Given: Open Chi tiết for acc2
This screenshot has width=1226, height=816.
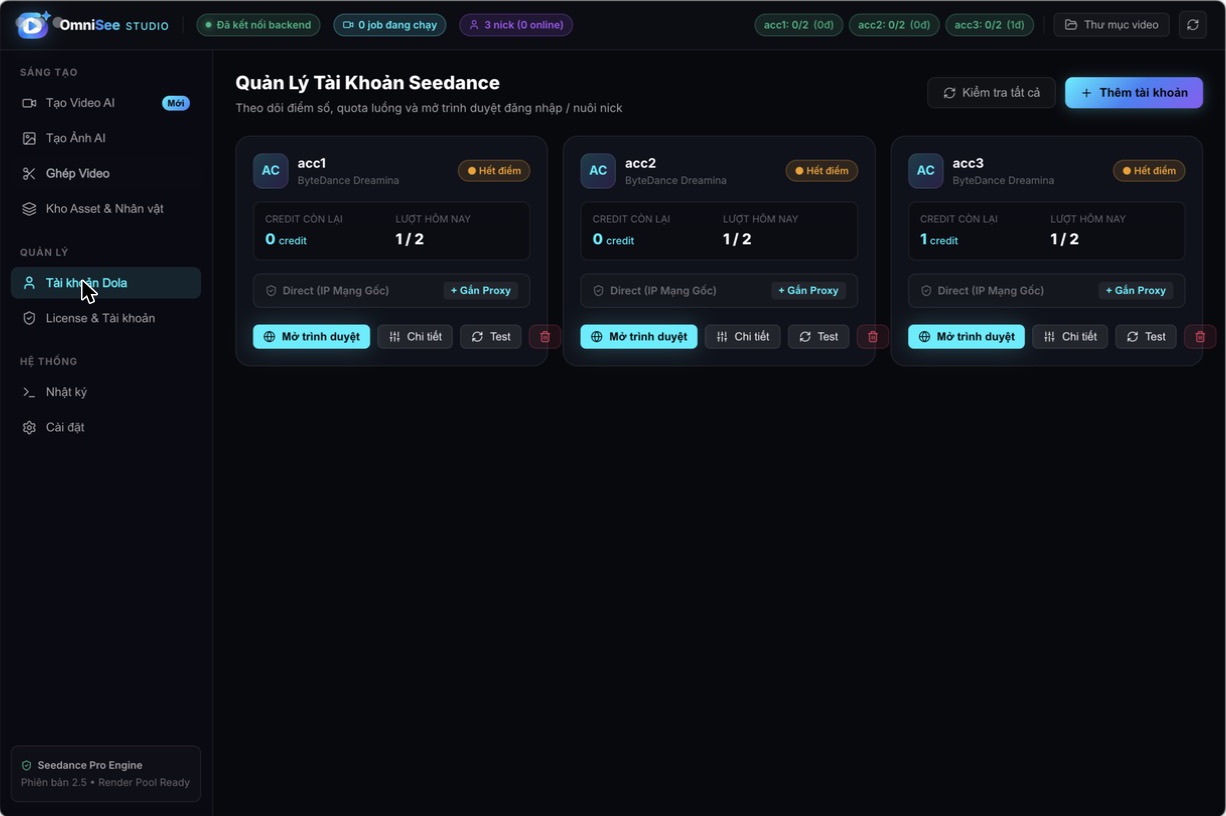Looking at the screenshot, I should coord(743,337).
